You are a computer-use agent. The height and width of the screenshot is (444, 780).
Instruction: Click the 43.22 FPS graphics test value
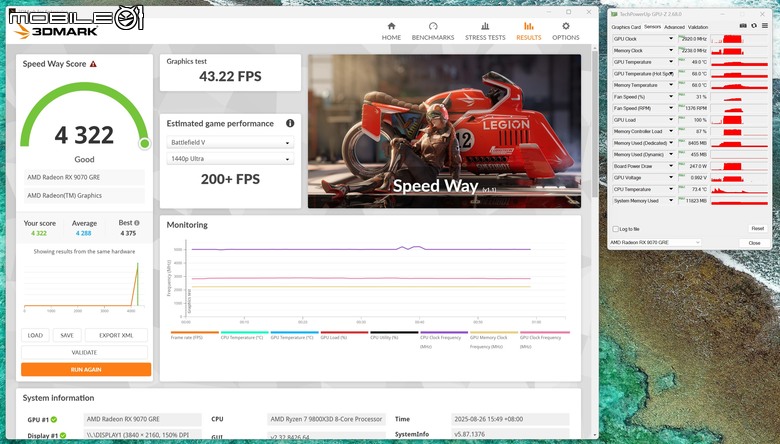[x=230, y=77]
